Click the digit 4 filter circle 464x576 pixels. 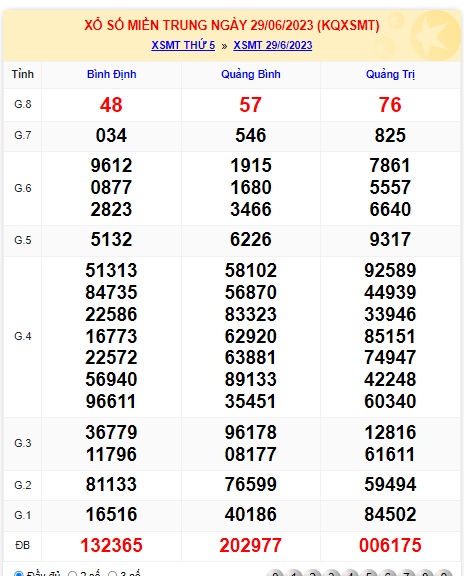point(350,573)
